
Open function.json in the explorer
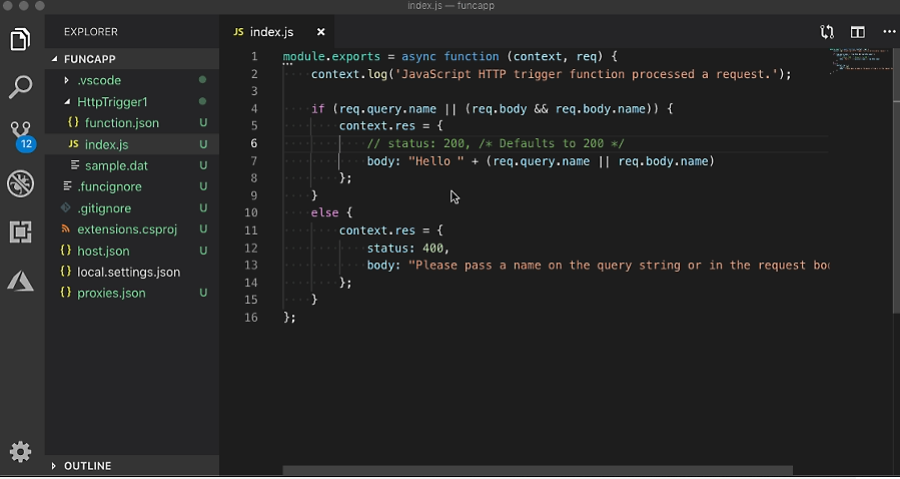click(121, 123)
